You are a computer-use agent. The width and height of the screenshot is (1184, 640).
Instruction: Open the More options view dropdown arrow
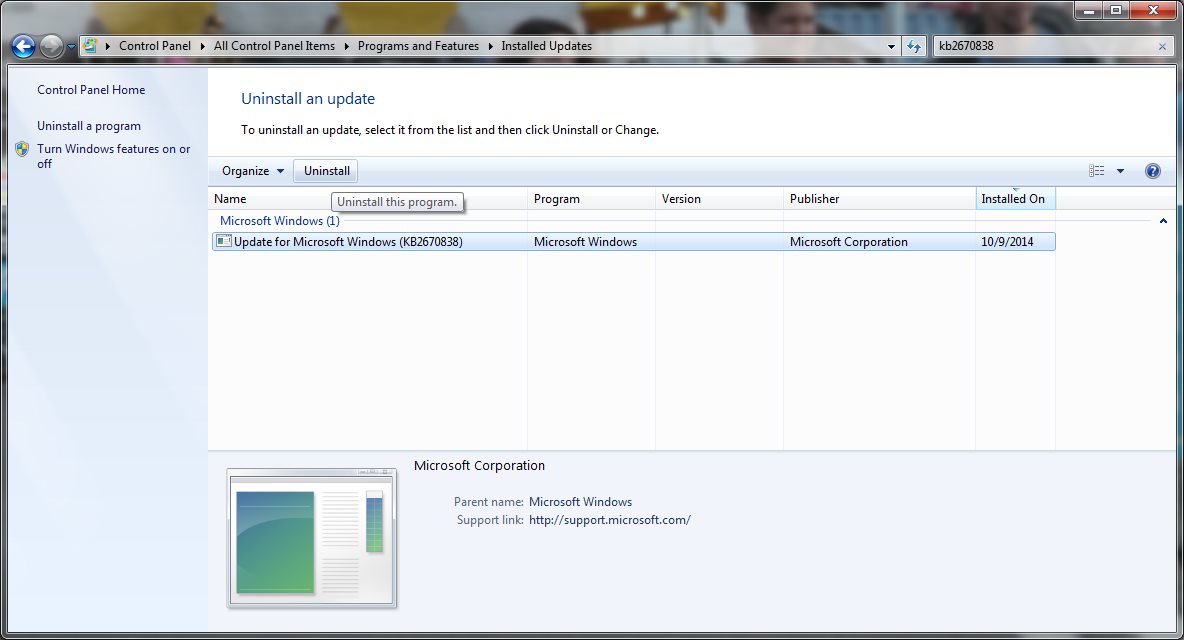(1121, 171)
